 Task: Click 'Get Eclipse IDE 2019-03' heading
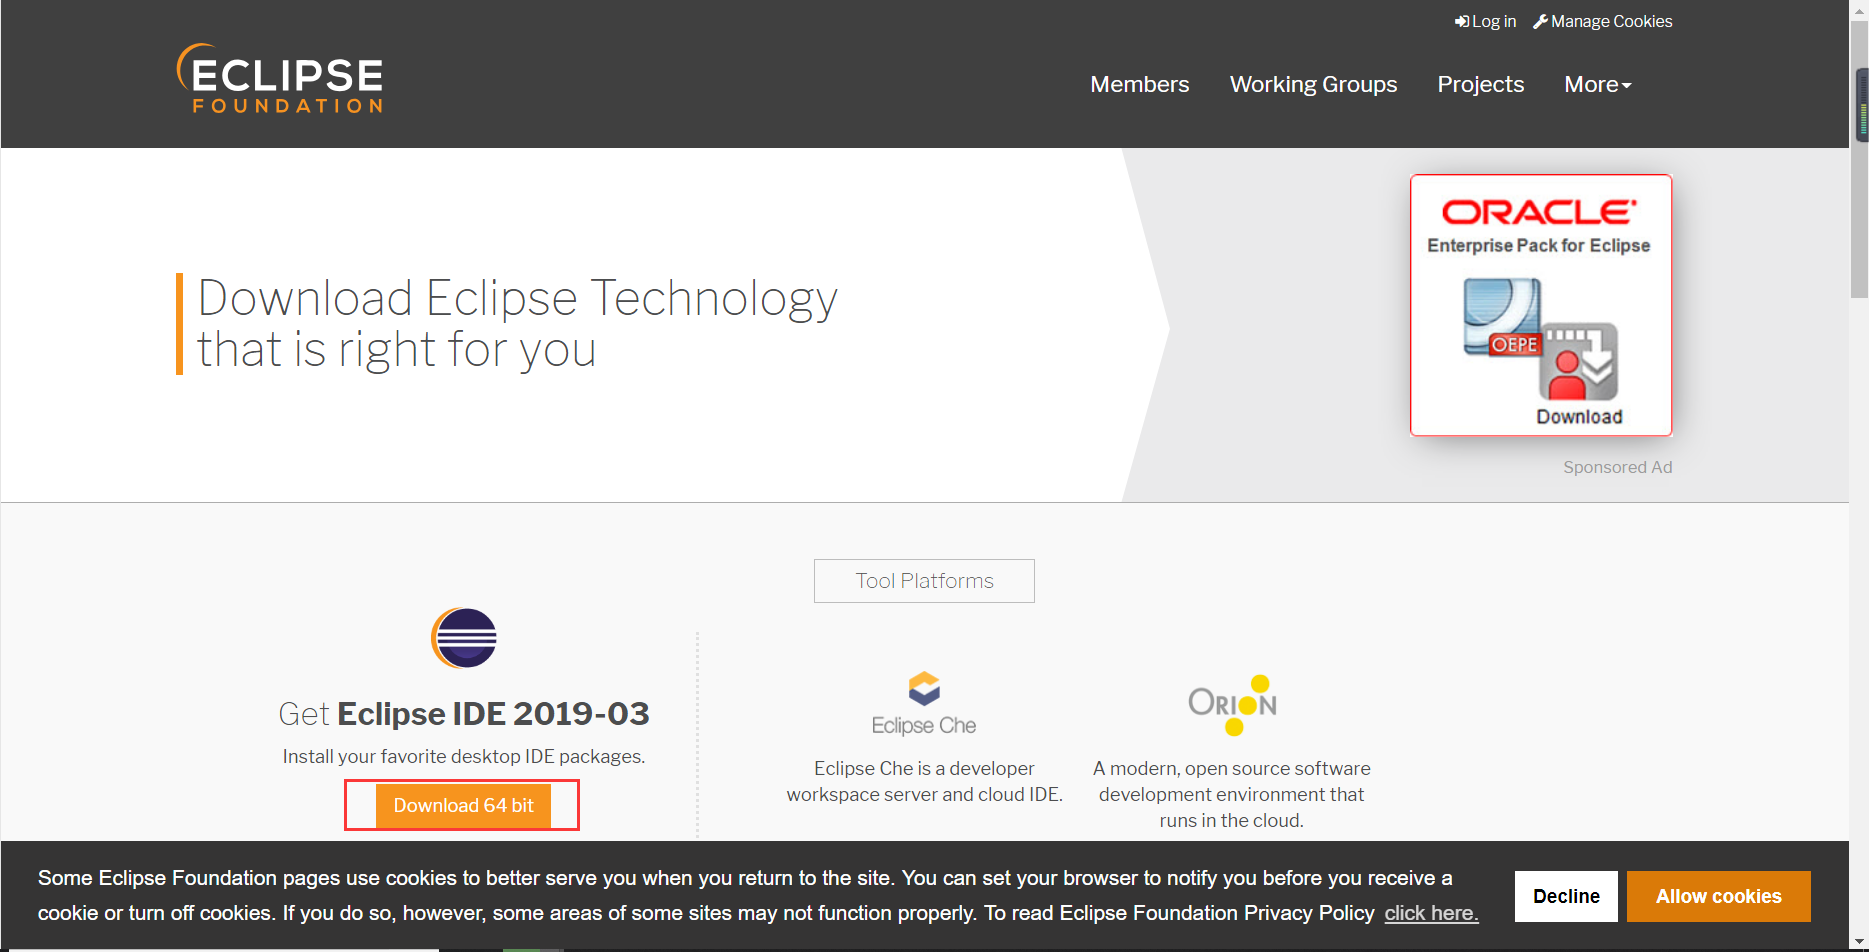pyautogui.click(x=464, y=714)
